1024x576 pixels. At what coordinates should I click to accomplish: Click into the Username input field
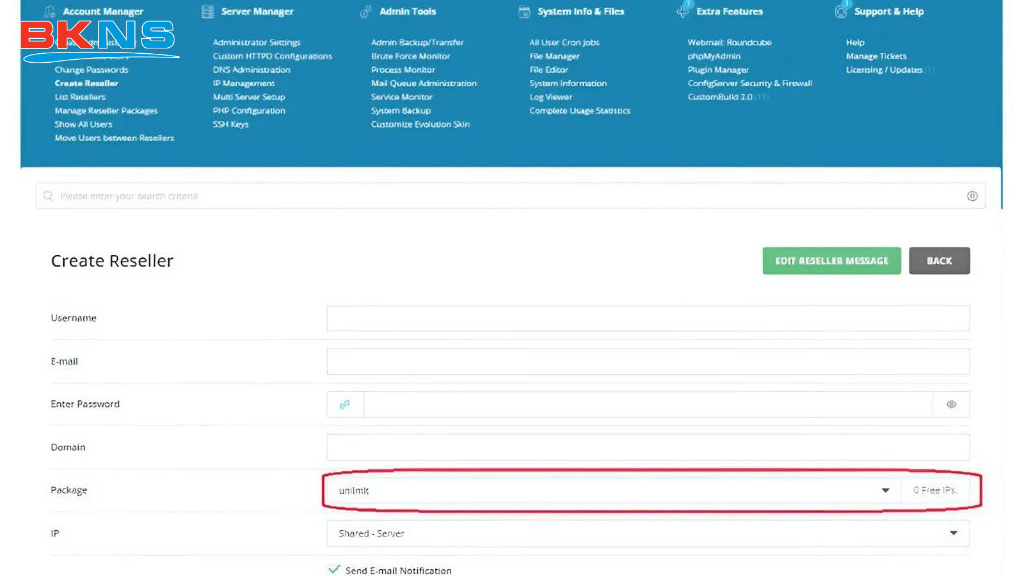pos(647,318)
